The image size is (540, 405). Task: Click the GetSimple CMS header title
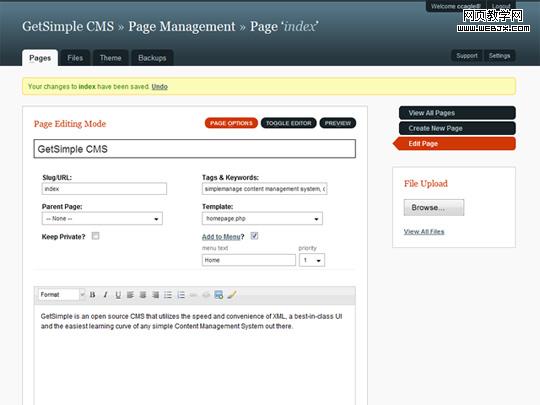pos(68,27)
